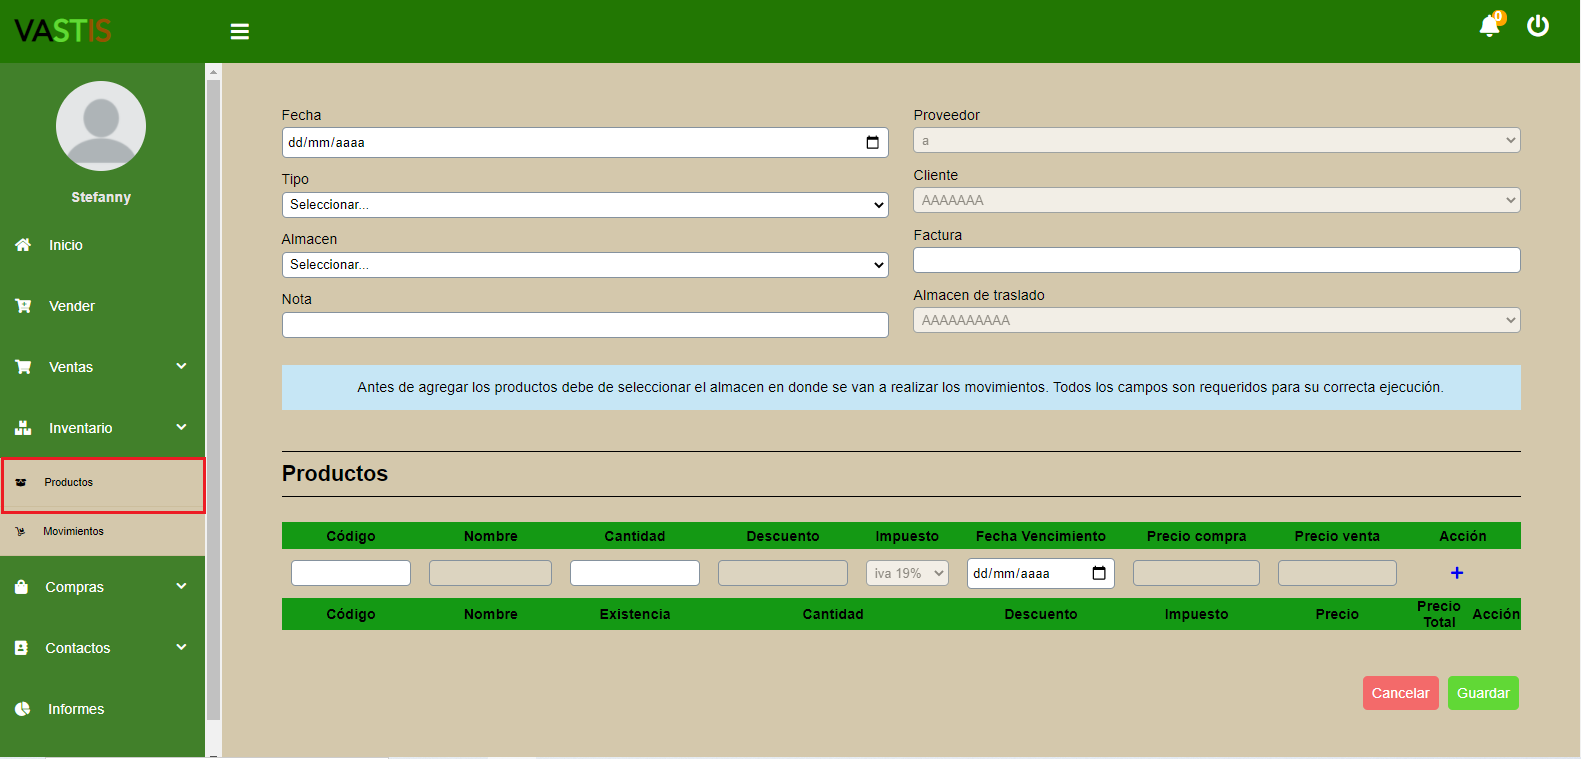
Task: Click the Guardar button
Action: coord(1483,693)
